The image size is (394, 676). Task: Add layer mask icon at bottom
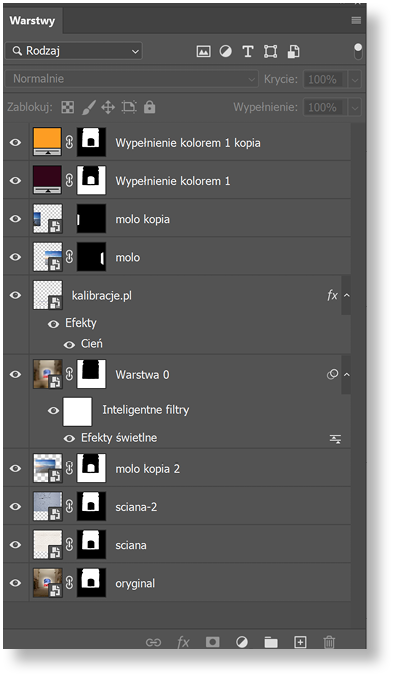click(213, 642)
